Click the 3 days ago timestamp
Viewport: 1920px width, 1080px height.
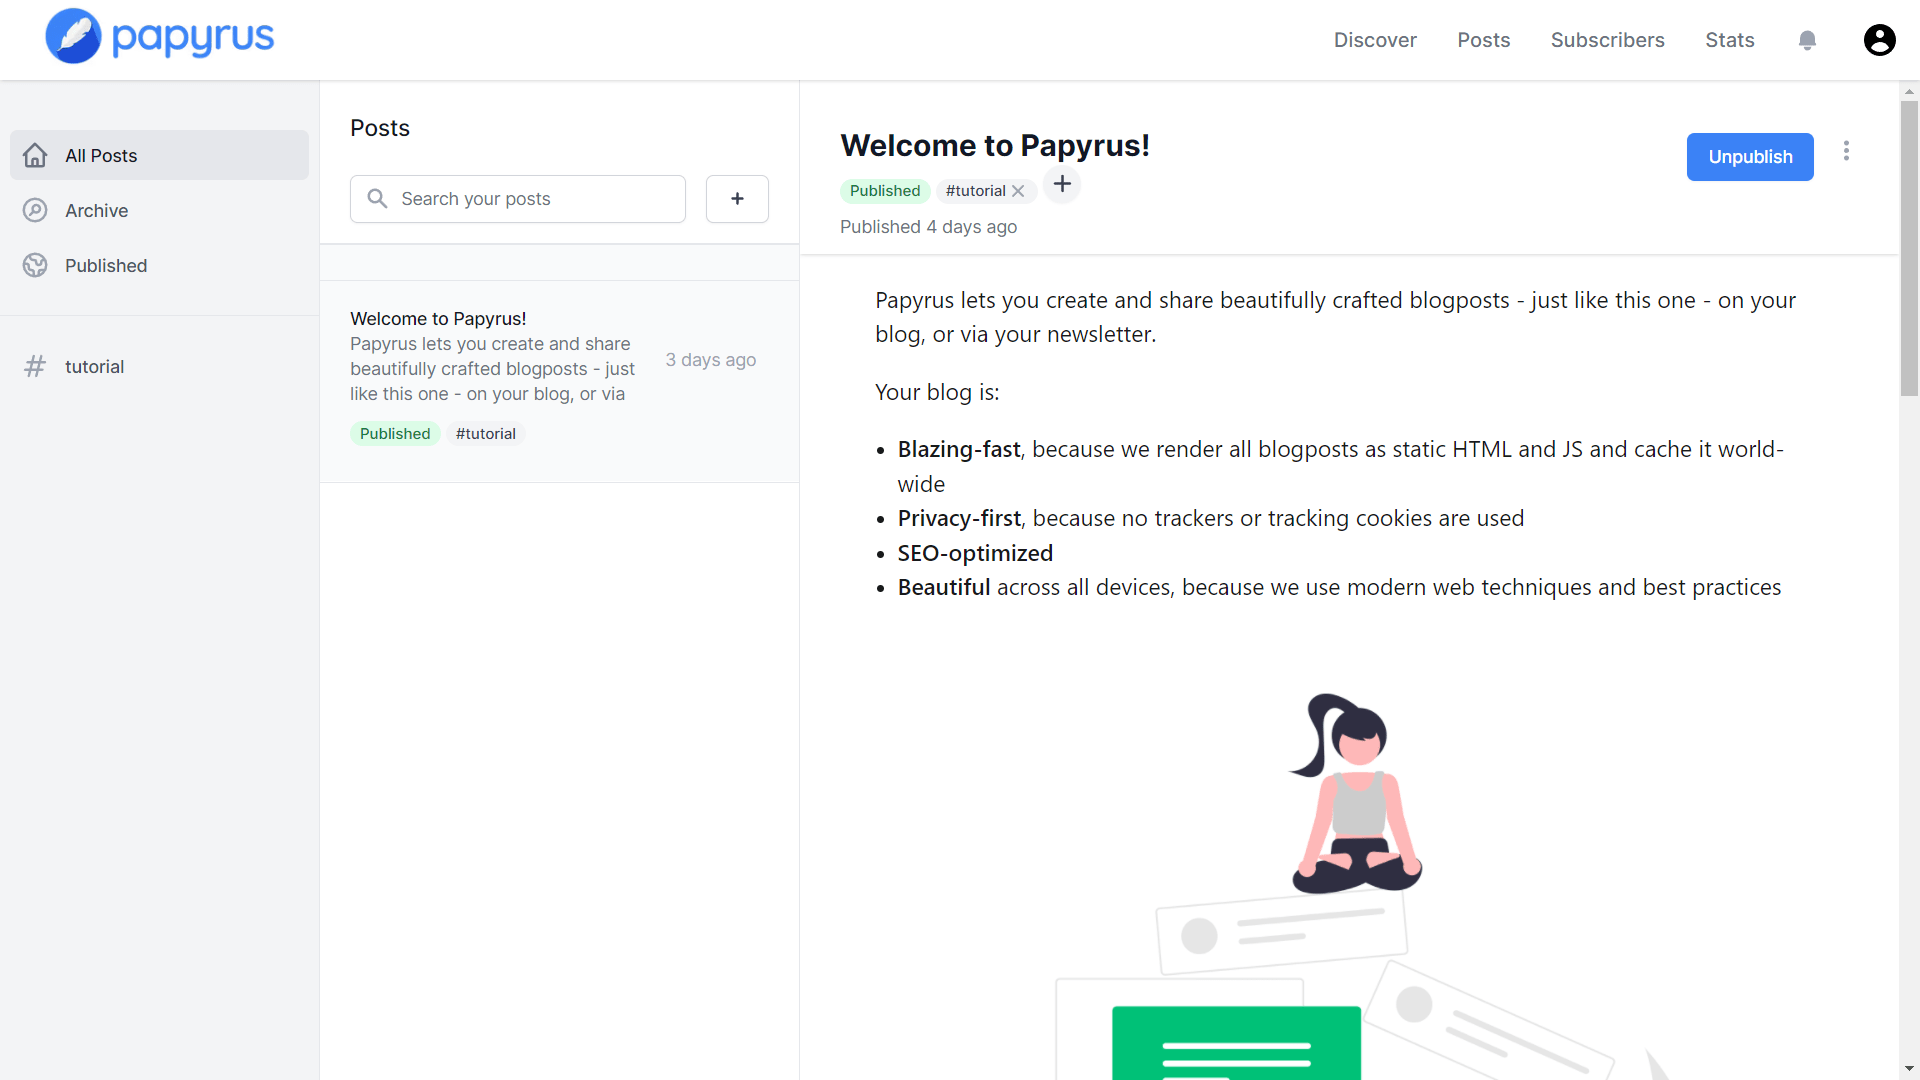pyautogui.click(x=711, y=359)
